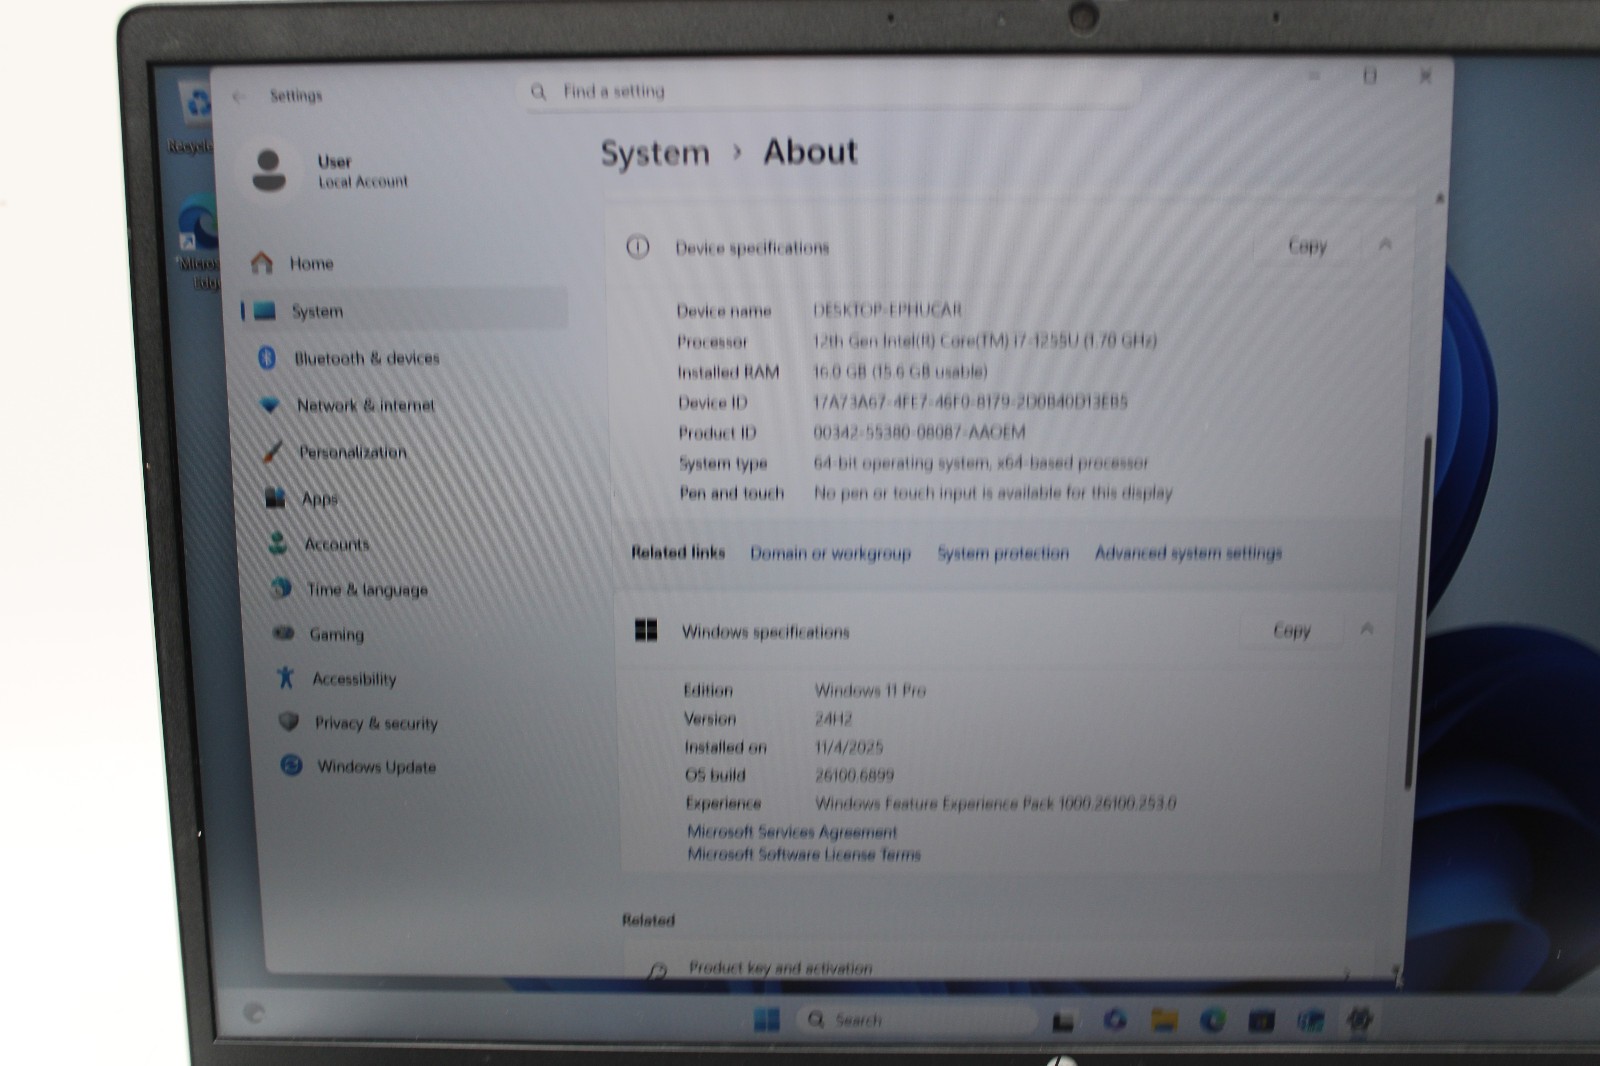This screenshot has width=1600, height=1066.
Task: Open the System protection link
Action: 1003,553
